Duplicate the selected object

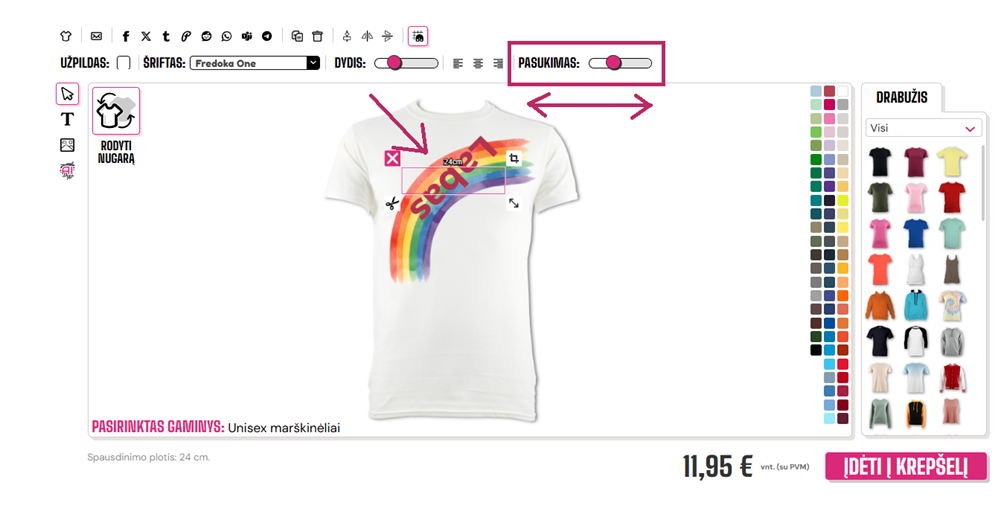[297, 37]
